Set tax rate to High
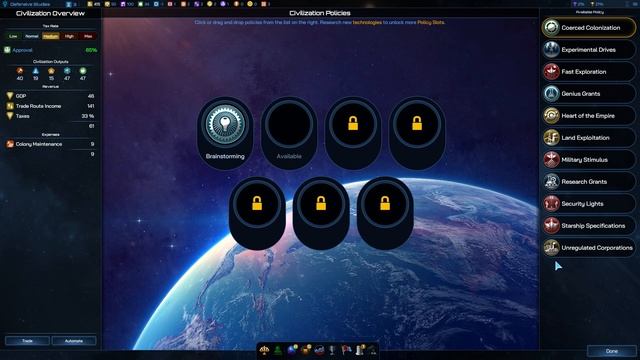Viewport: 640px width, 360px height. click(69, 36)
